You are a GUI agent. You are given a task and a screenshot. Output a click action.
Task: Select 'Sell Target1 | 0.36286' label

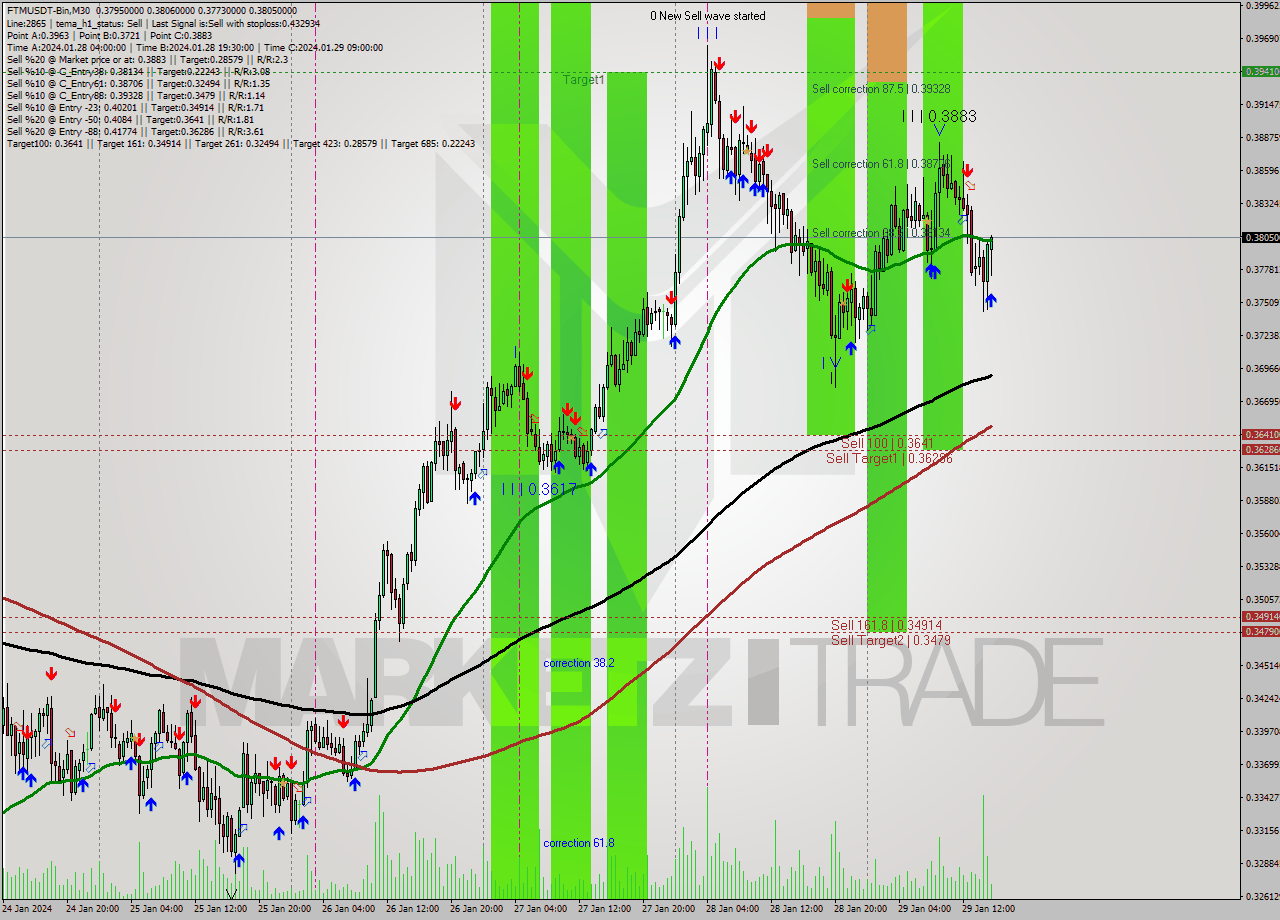pos(889,458)
